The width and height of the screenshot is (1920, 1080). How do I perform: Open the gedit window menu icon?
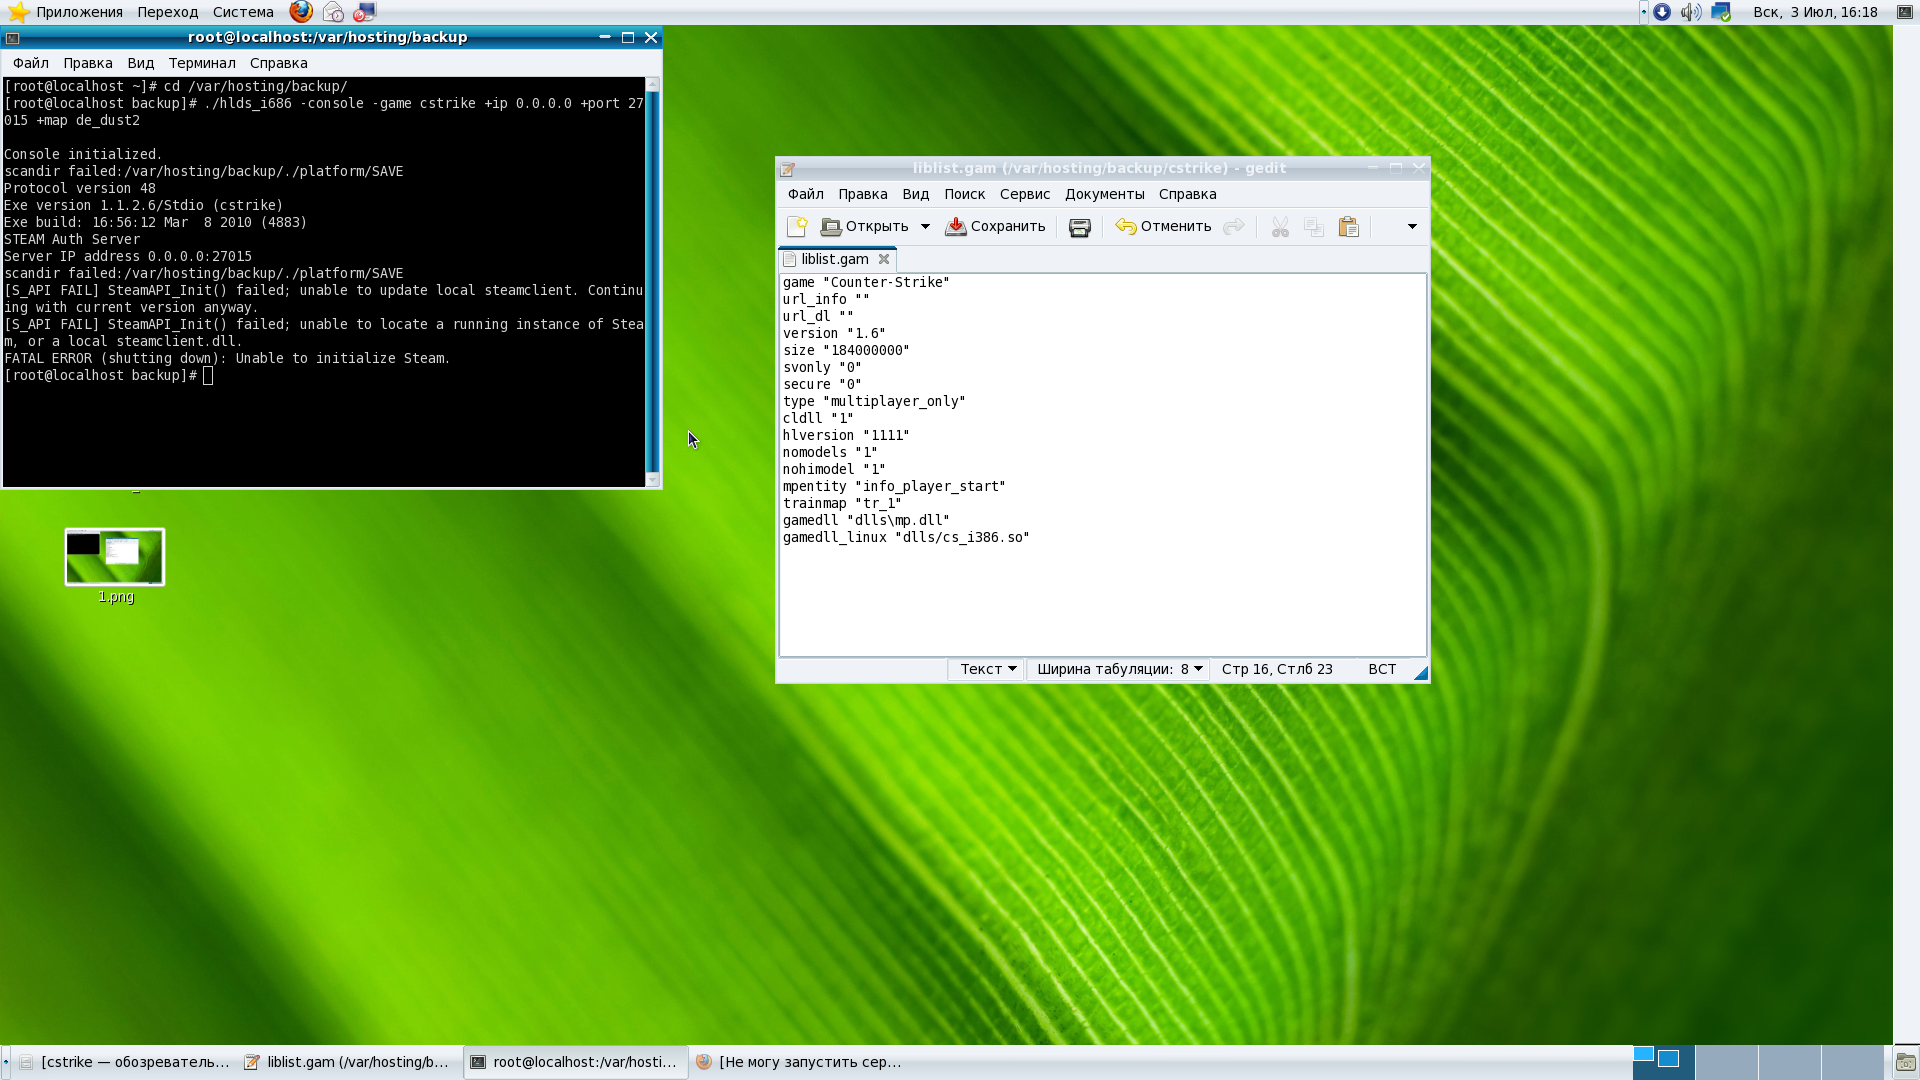point(788,169)
